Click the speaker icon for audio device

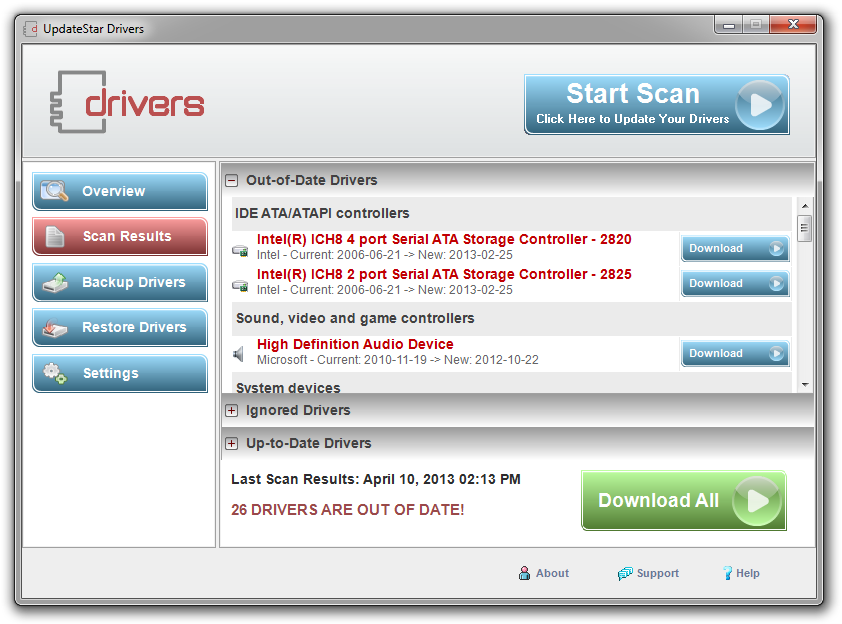click(238, 354)
